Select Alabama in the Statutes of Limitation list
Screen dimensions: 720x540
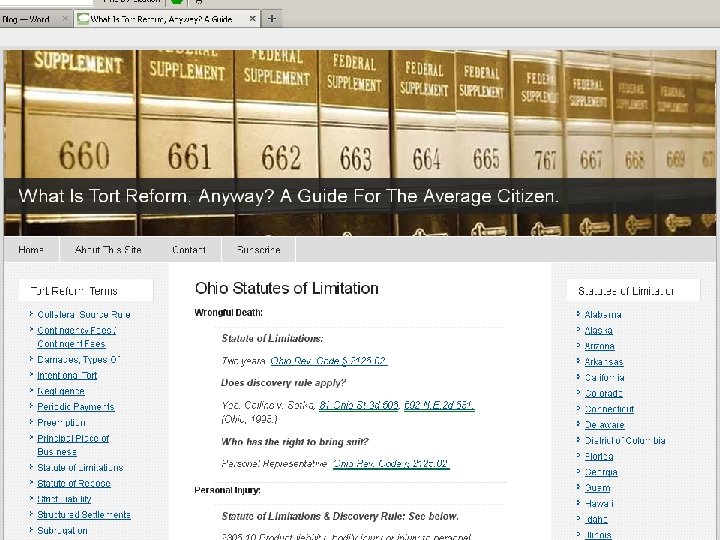603,315
